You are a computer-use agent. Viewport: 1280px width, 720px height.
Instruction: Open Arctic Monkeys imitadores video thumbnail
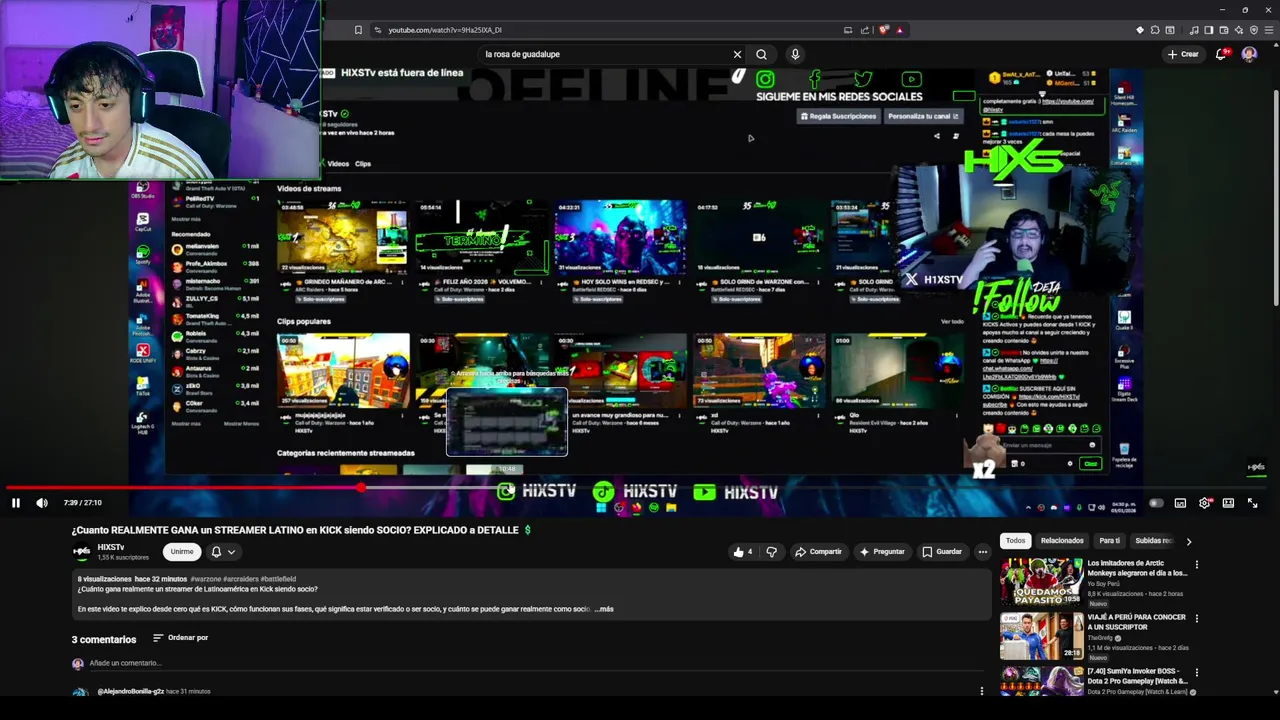pos(1041,582)
